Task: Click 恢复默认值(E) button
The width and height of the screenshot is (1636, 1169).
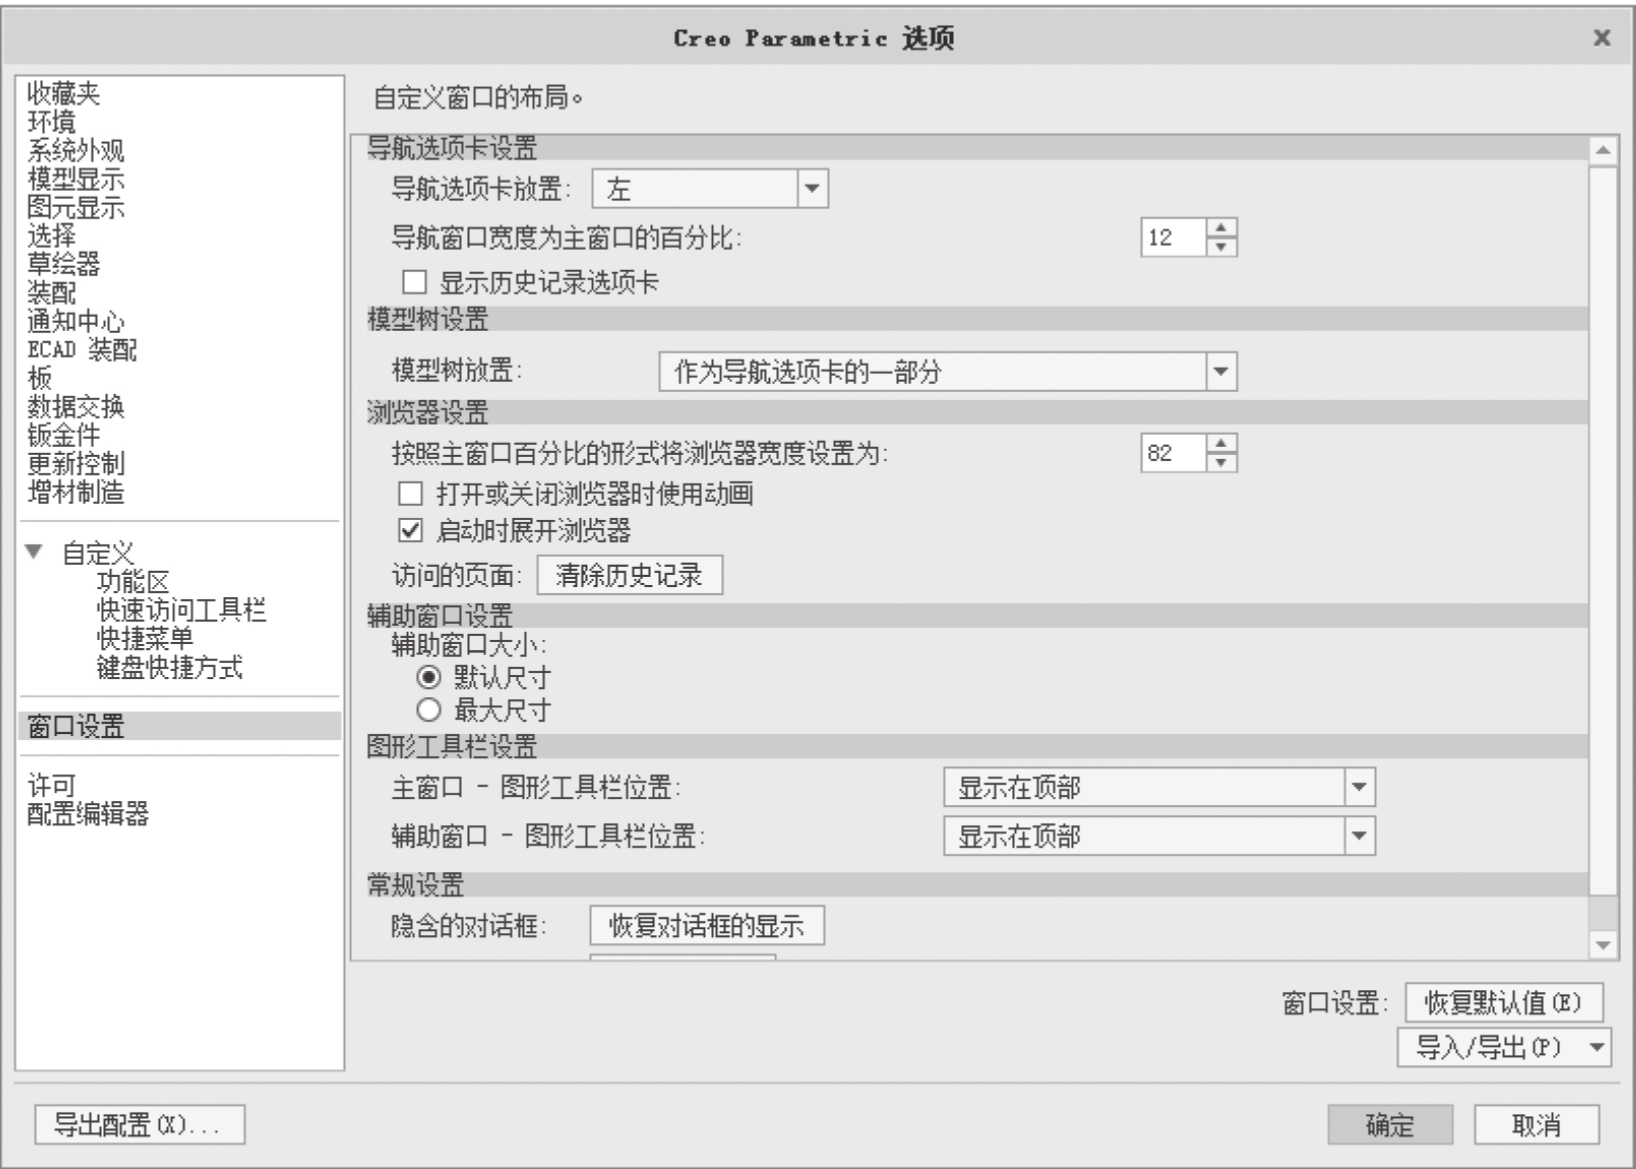Action: coord(1504,1002)
